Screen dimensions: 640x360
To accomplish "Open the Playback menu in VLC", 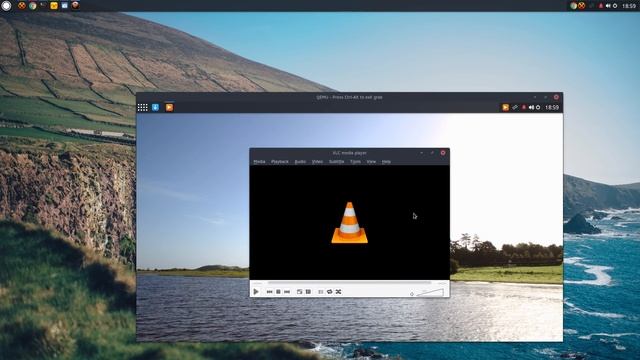I will tap(280, 162).
